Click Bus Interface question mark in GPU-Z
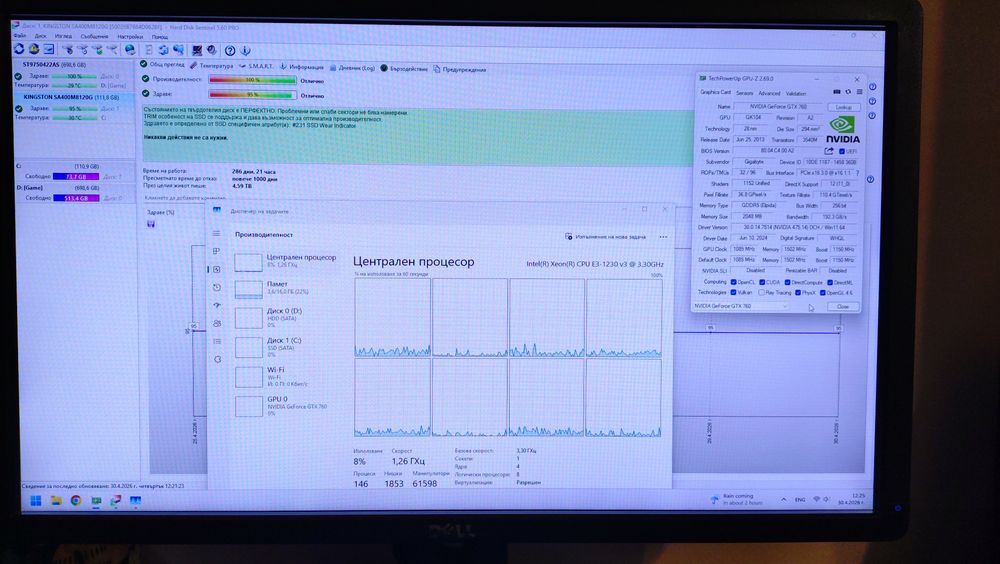The height and width of the screenshot is (564, 1000). click(857, 173)
